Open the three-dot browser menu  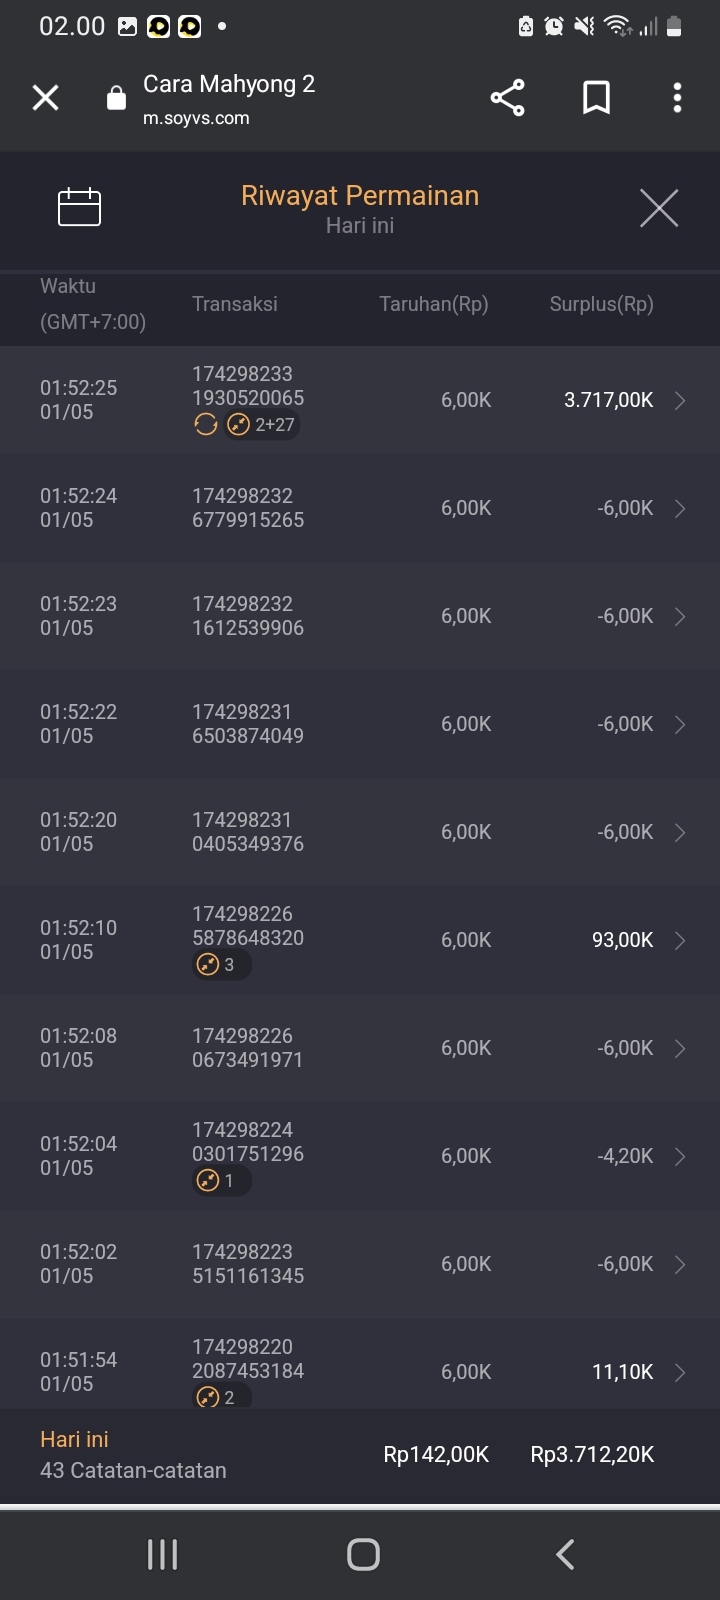pyautogui.click(x=677, y=98)
